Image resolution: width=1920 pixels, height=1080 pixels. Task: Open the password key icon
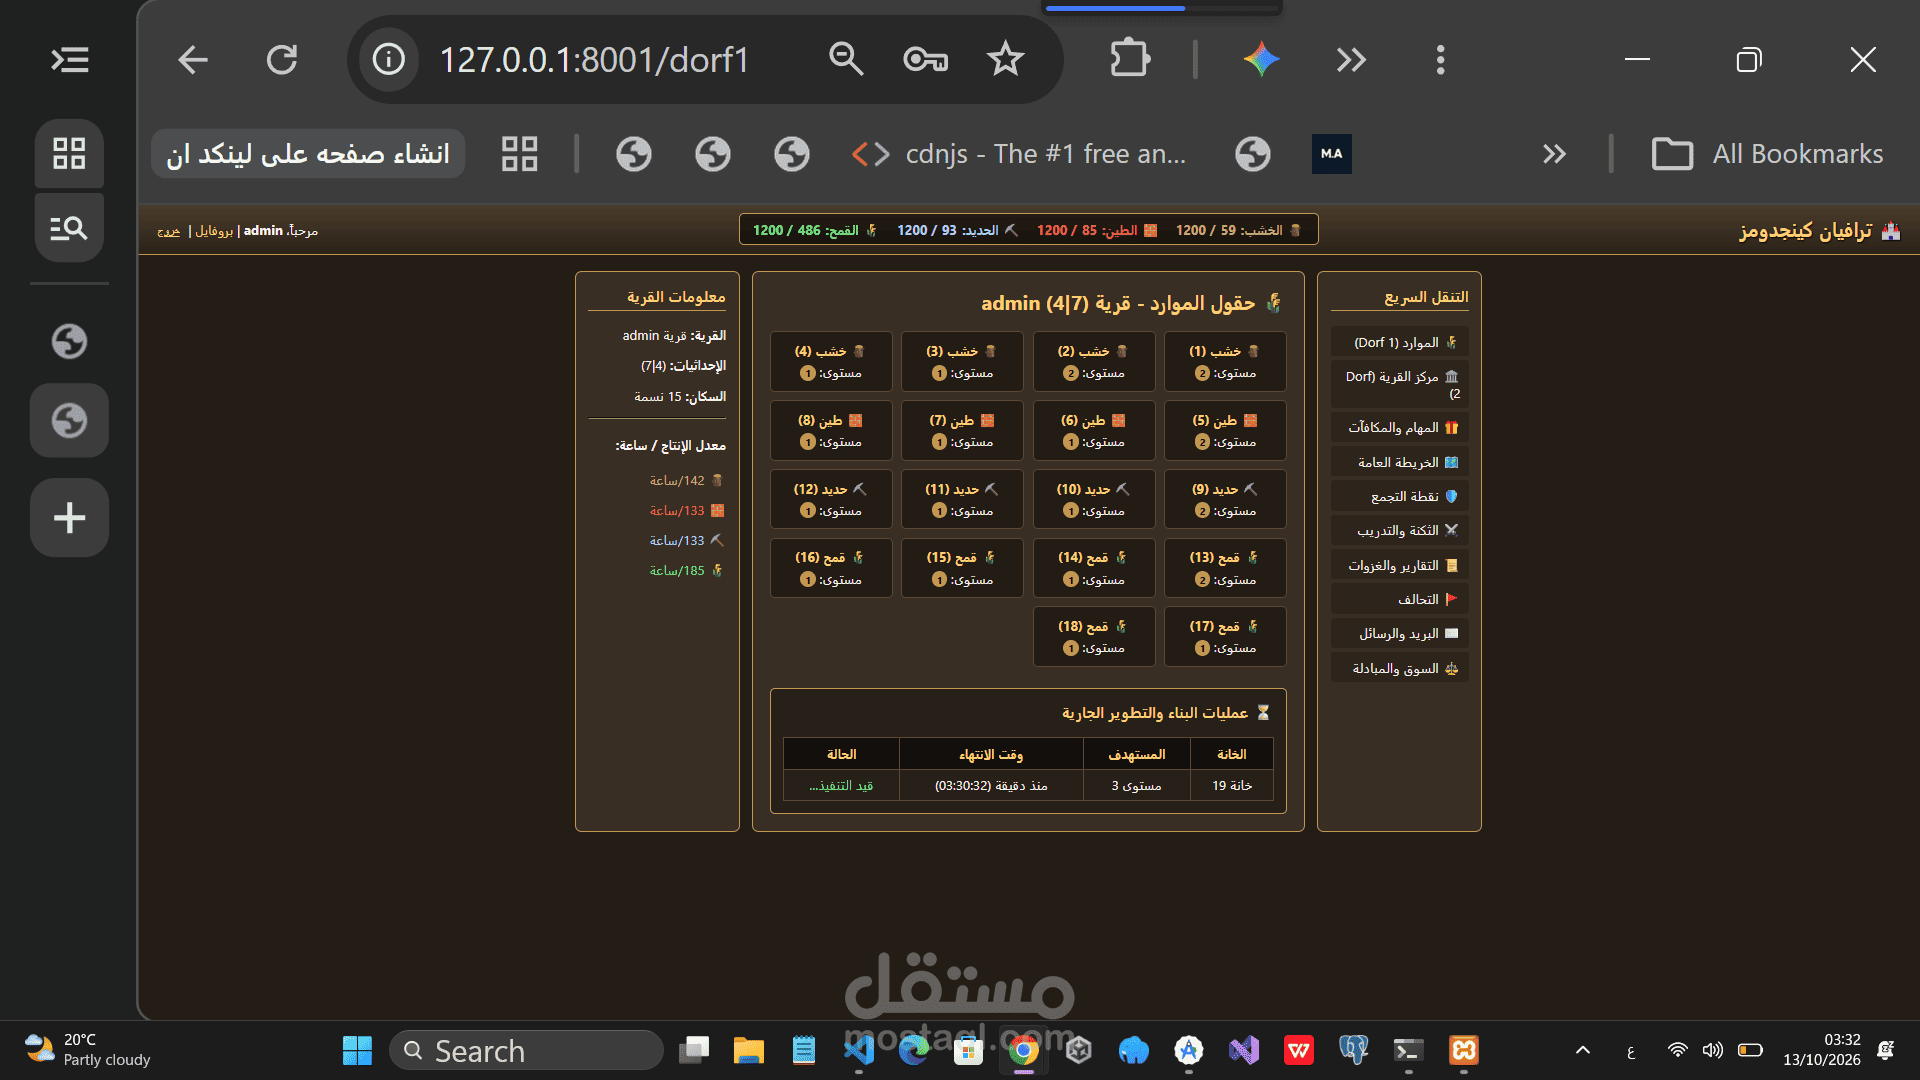click(x=925, y=60)
